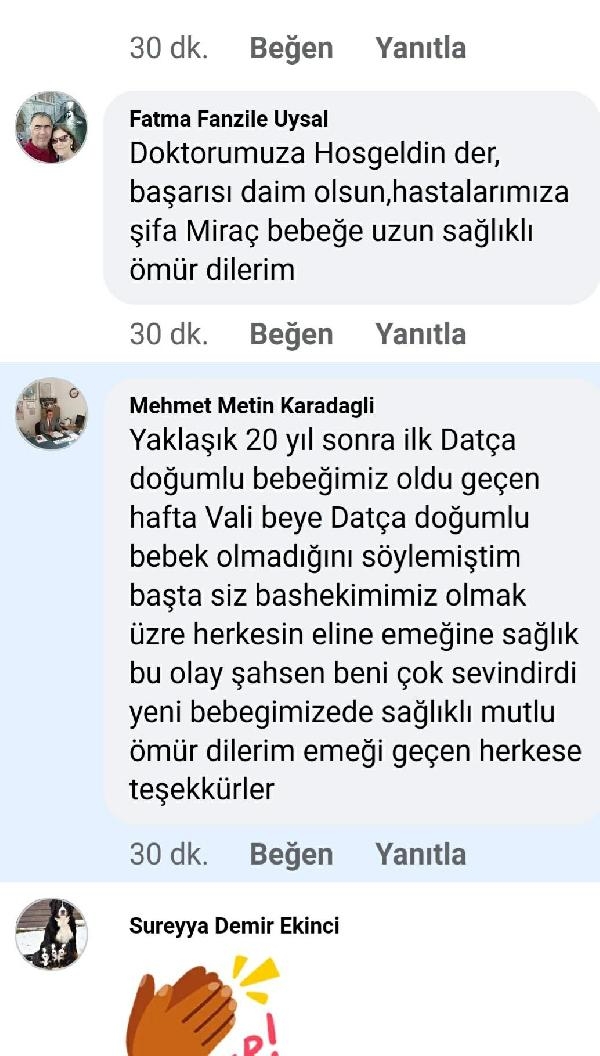Image resolution: width=600 pixels, height=1056 pixels.
Task: Click the Sureyya Demir Ekinci name link
Action: coord(234,926)
